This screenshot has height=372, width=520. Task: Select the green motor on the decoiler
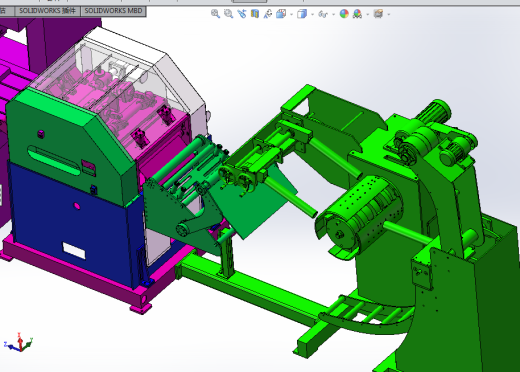click(x=434, y=112)
